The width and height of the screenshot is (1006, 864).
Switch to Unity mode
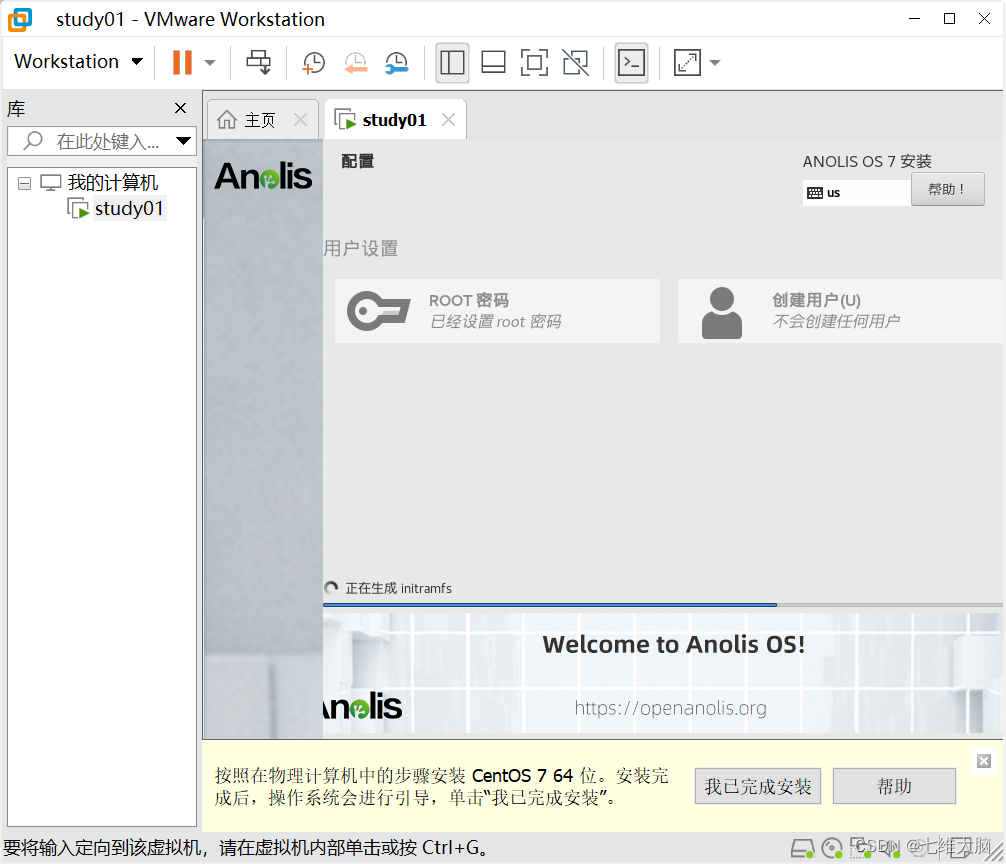[575, 62]
